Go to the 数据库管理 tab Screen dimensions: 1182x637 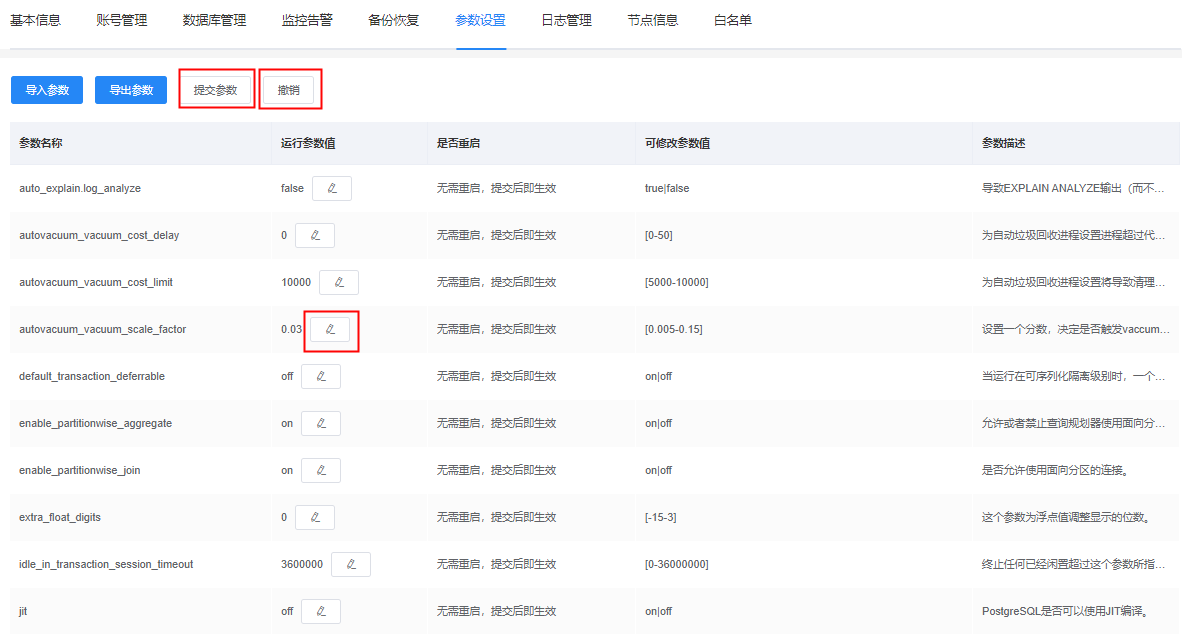click(214, 20)
